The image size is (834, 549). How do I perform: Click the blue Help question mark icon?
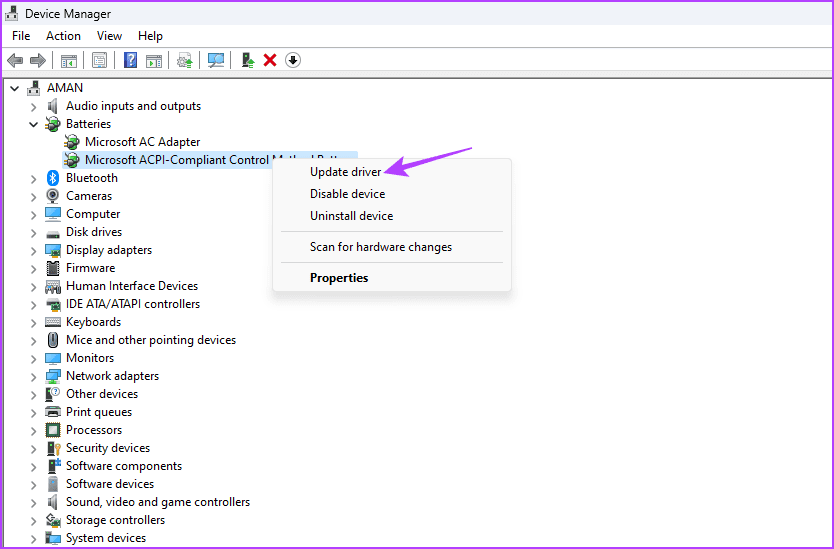tap(130, 60)
